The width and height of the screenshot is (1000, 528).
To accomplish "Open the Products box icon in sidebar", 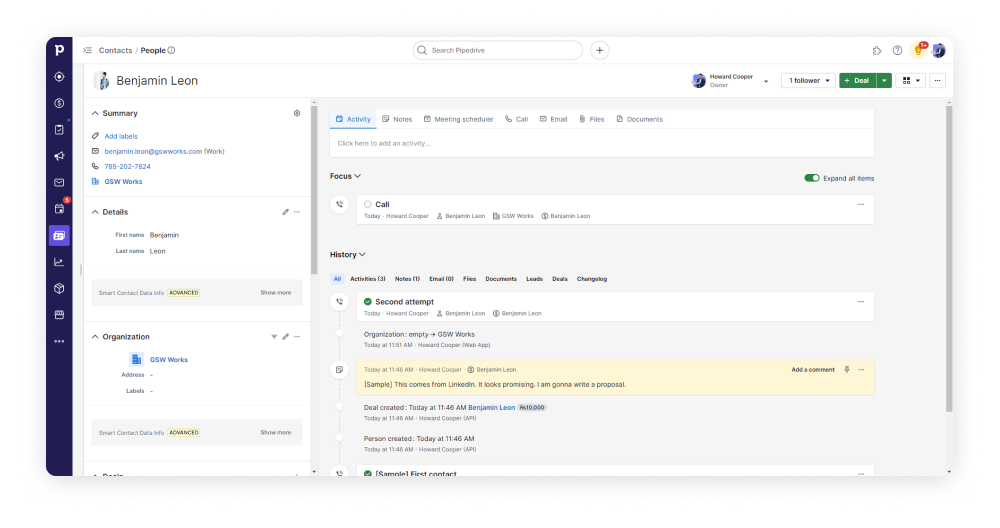I will (59, 288).
